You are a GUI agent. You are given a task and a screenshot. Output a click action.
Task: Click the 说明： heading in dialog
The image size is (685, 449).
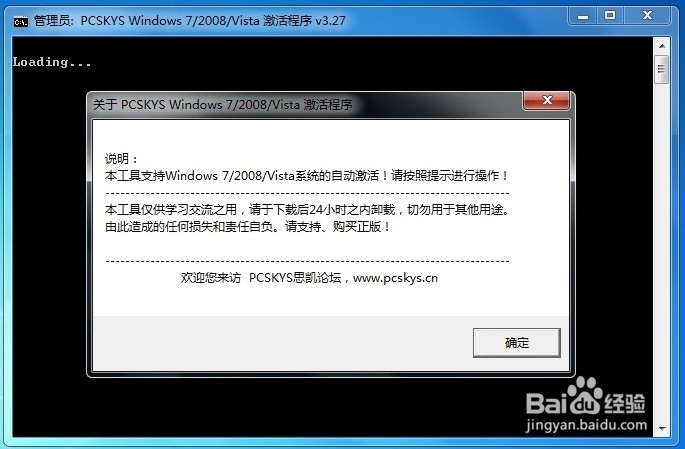121,158
